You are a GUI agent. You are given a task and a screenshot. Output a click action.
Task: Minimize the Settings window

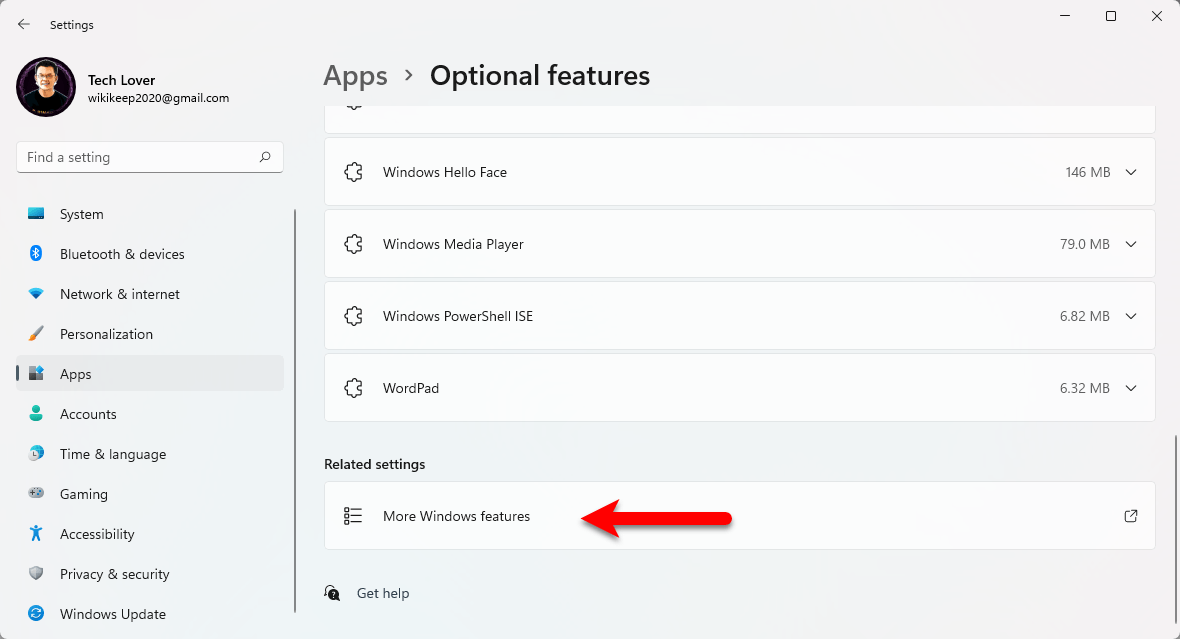[1065, 16]
